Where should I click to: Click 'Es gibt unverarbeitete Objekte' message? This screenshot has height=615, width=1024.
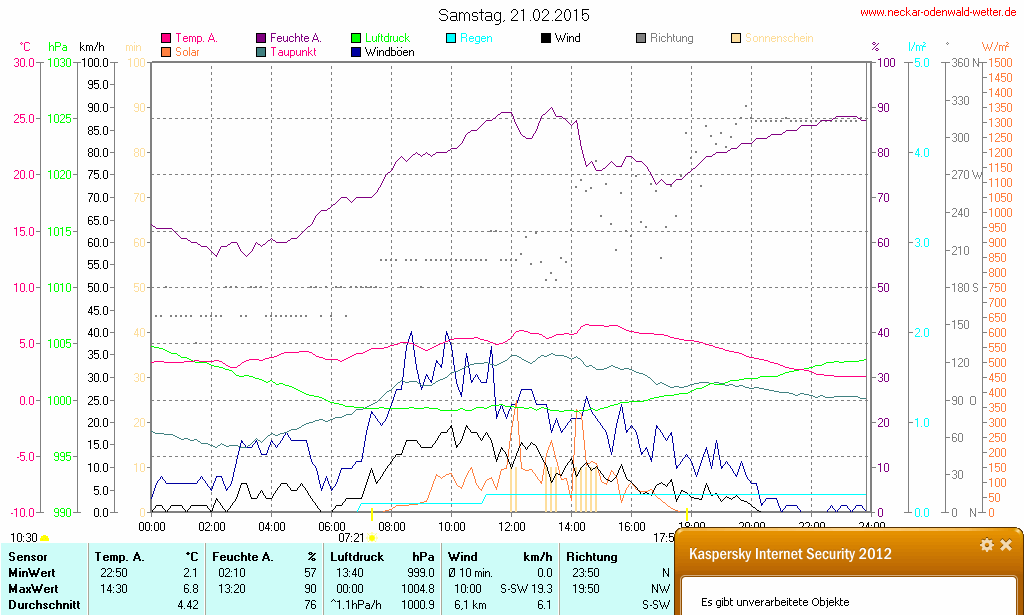point(775,602)
